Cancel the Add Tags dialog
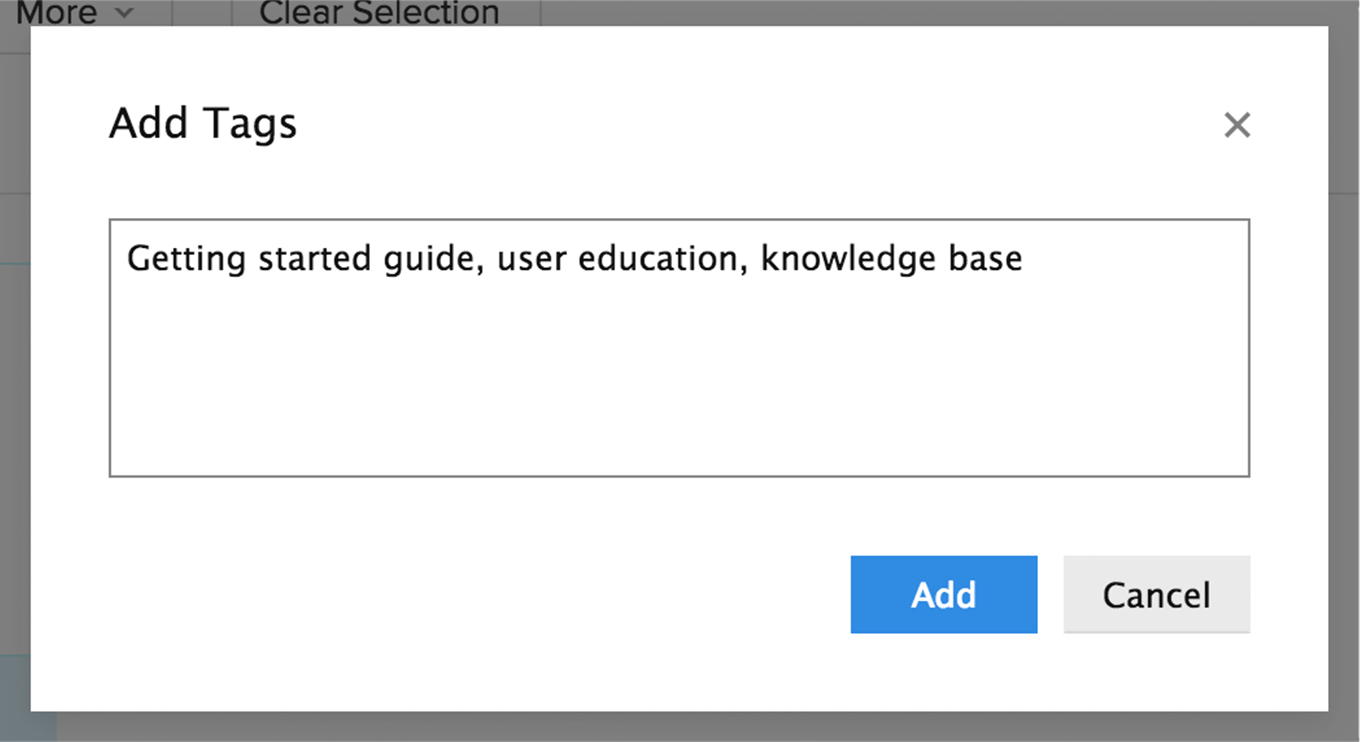 [1157, 595]
